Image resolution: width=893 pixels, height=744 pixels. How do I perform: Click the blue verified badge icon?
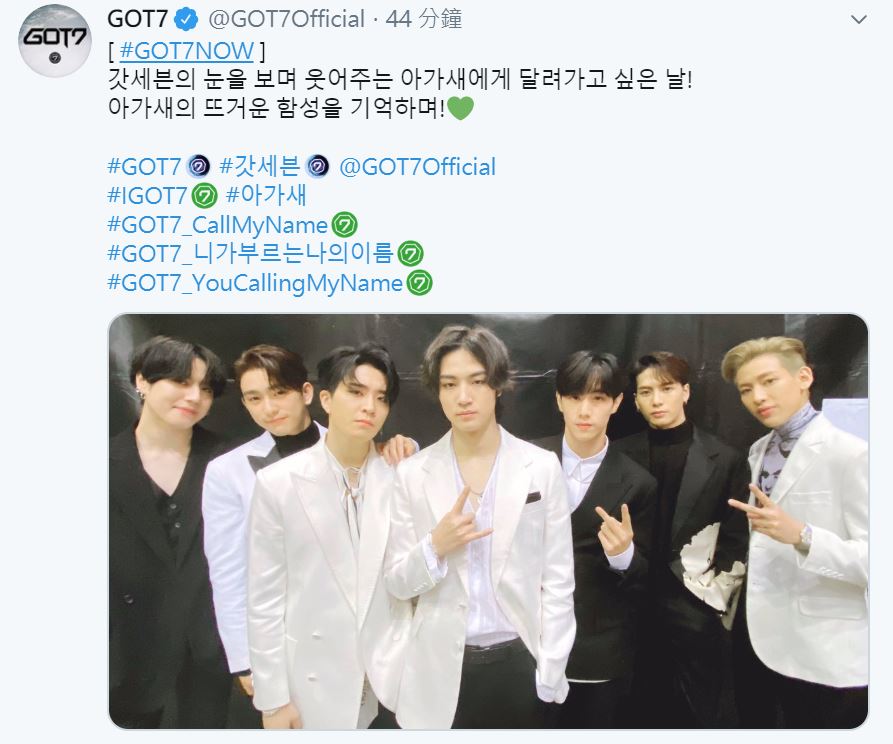(186, 19)
